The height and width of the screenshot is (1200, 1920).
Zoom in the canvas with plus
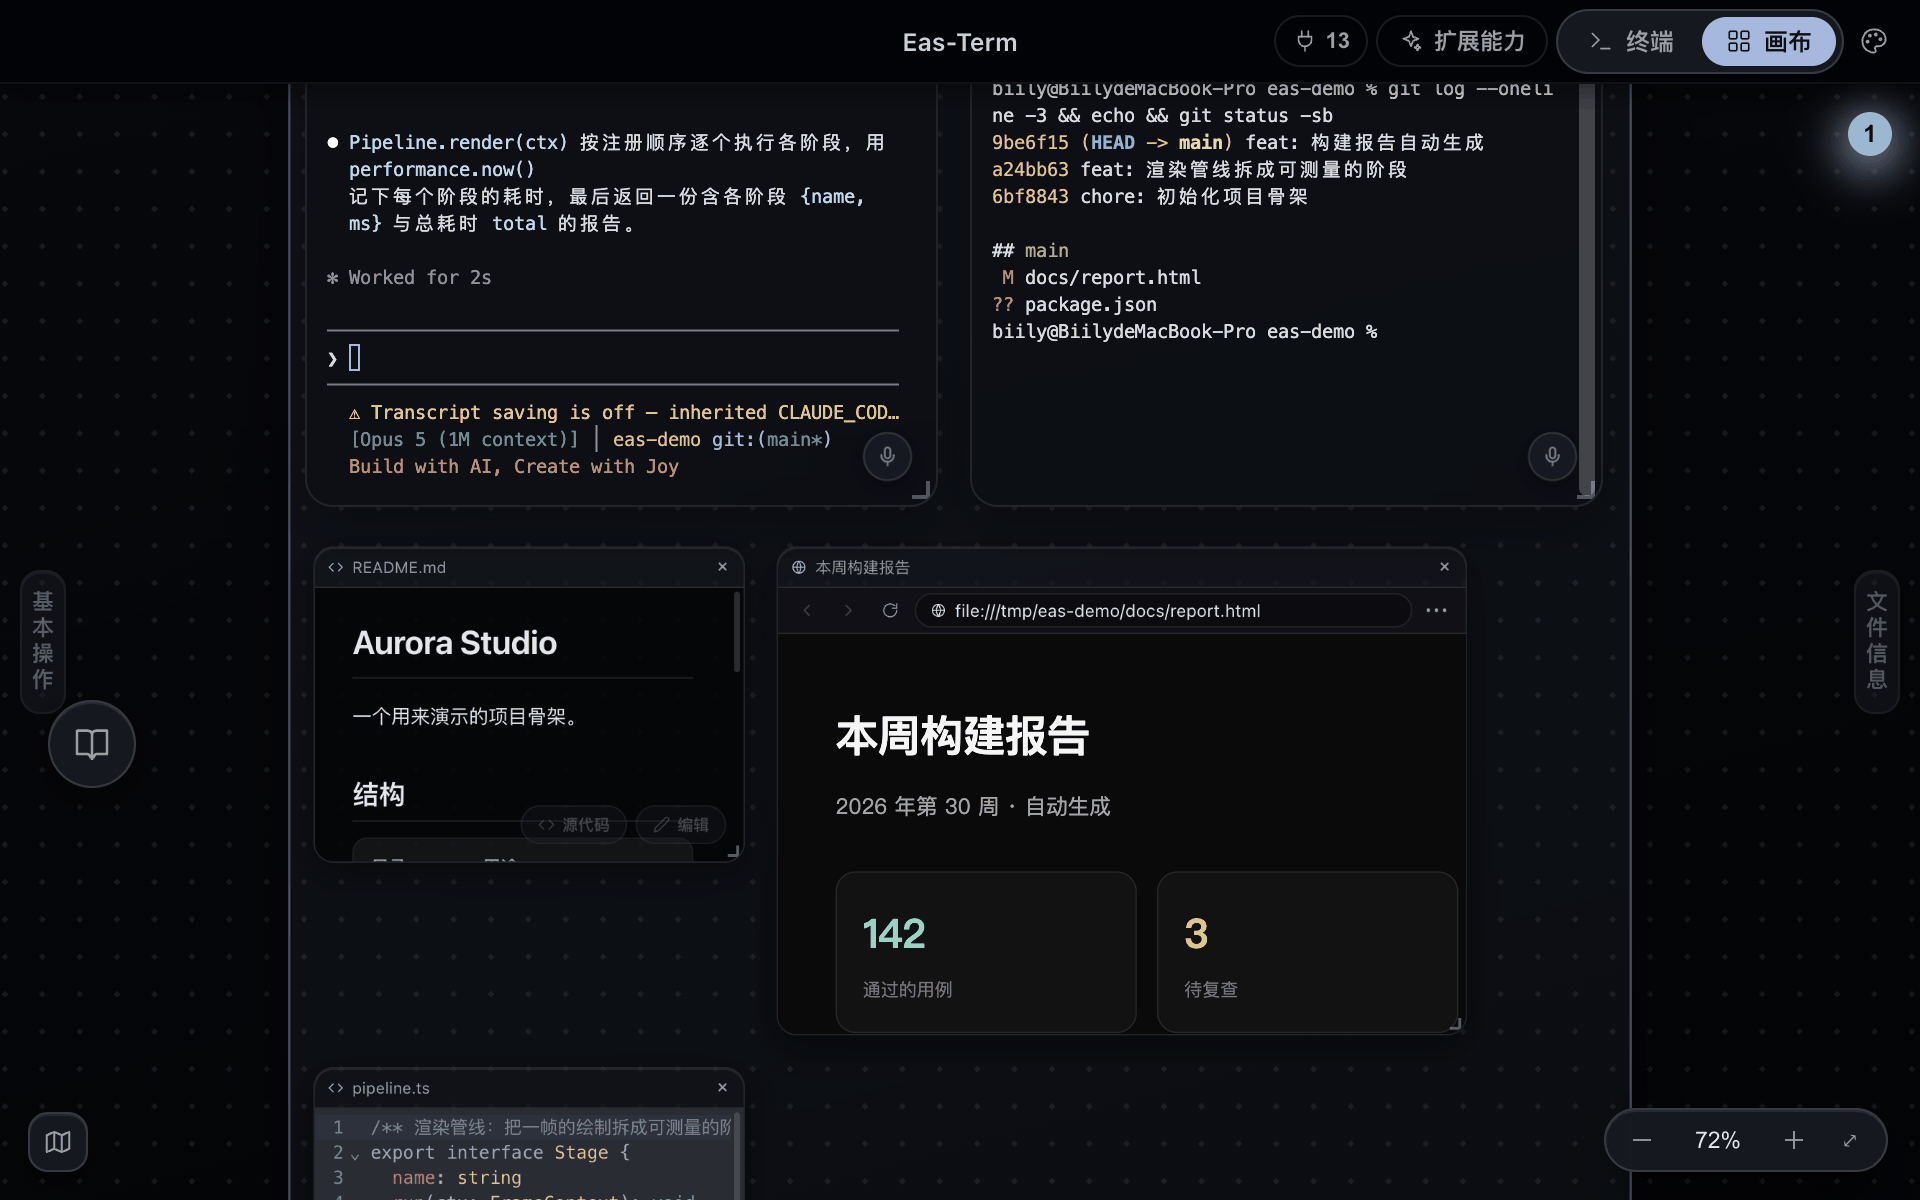(1794, 1140)
